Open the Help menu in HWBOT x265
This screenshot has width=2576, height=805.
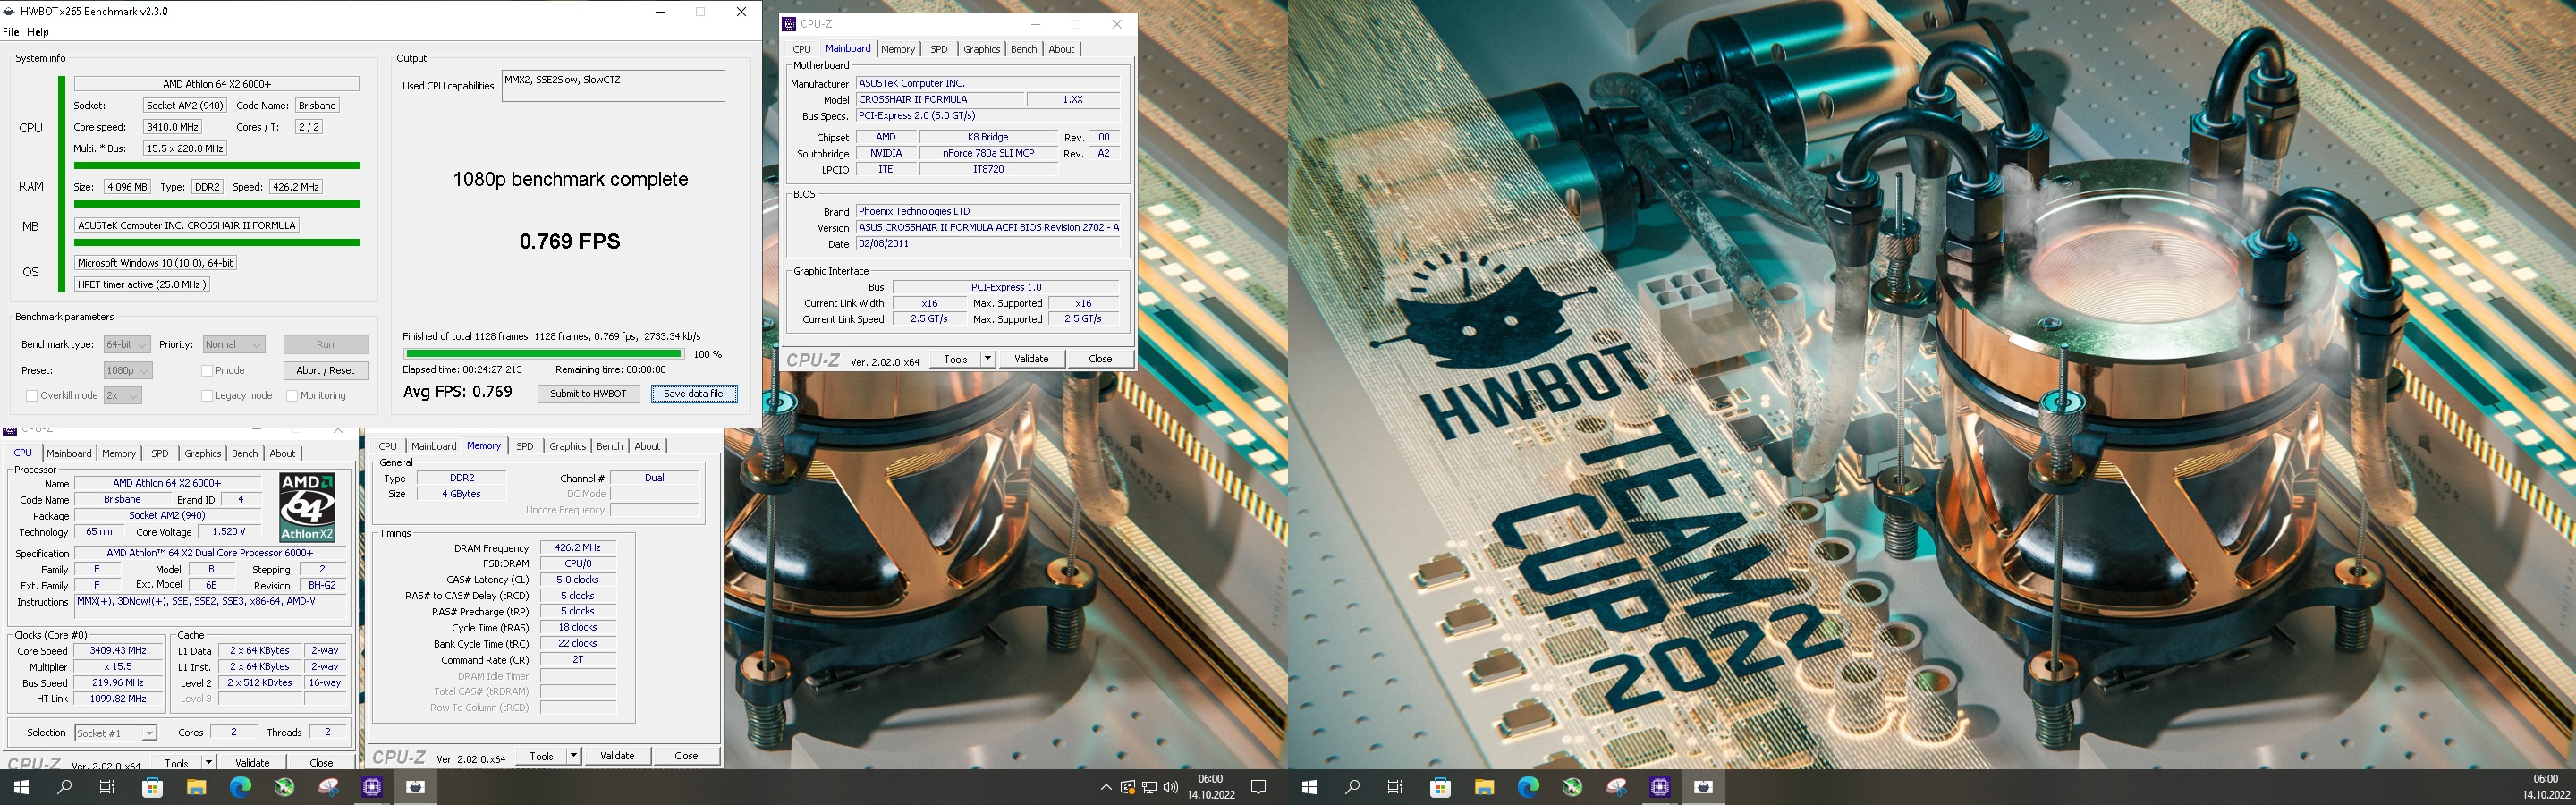(38, 32)
